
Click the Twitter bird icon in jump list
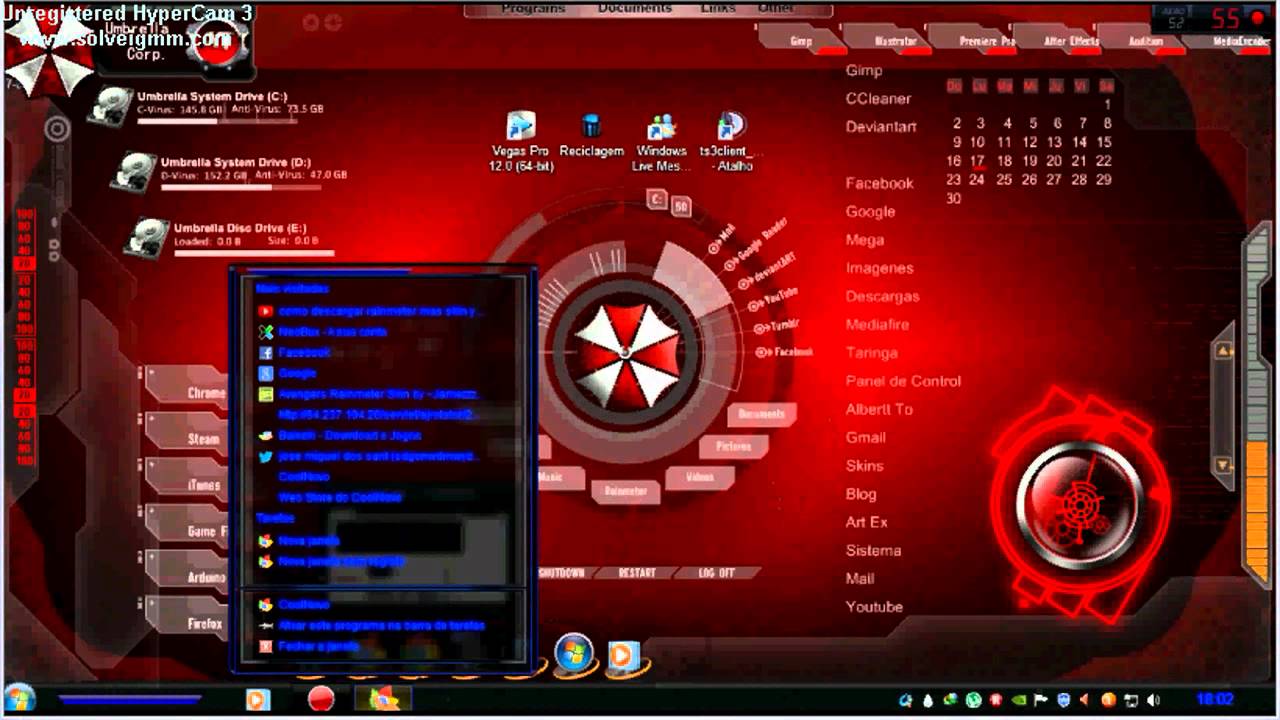point(265,456)
